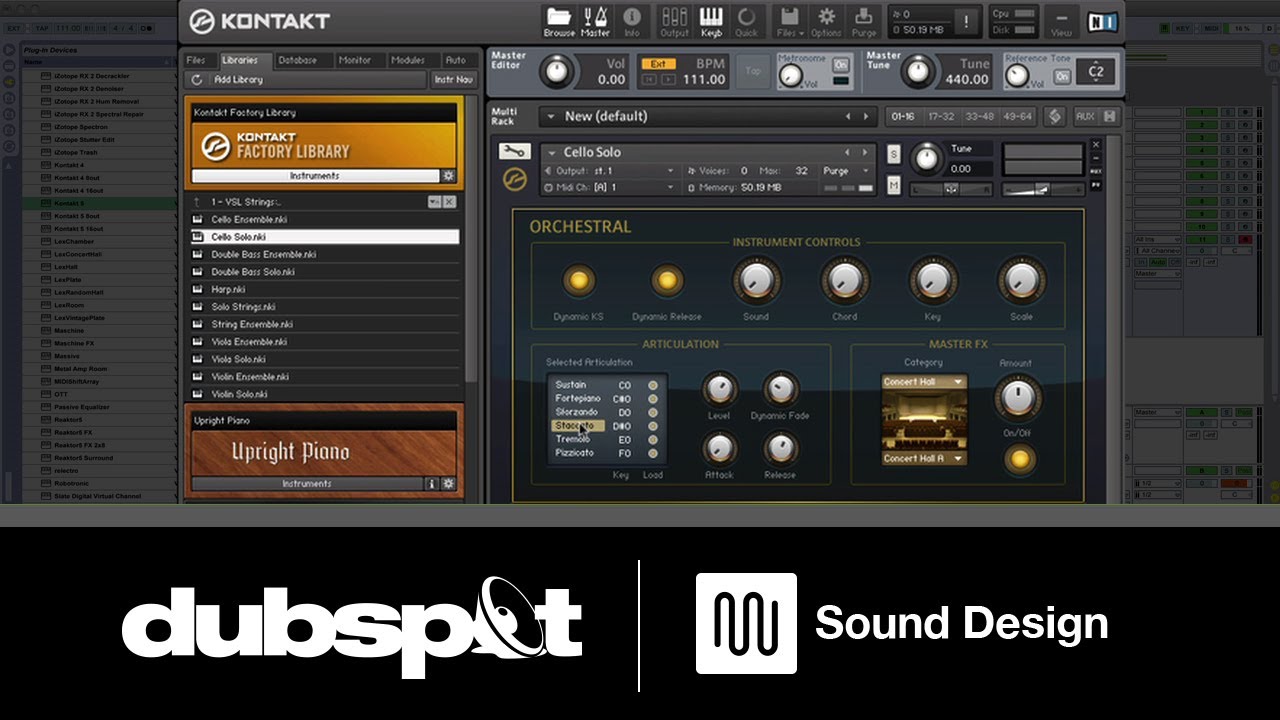
Task: Open the Concert Hall category dropdown
Action: click(923, 382)
